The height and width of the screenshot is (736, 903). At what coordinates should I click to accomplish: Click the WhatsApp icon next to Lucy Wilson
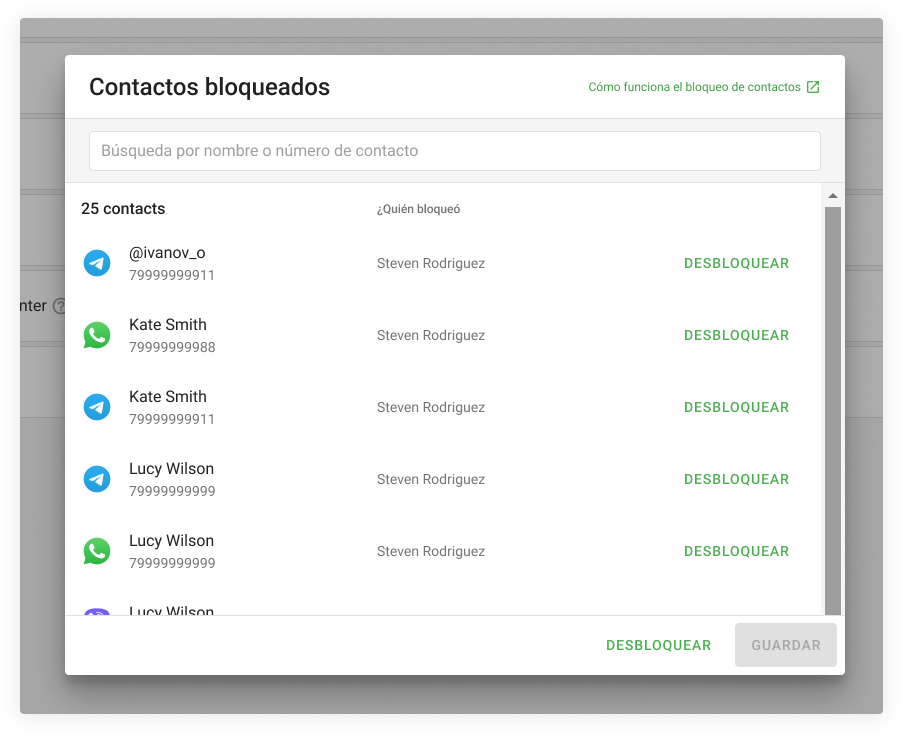(x=97, y=552)
